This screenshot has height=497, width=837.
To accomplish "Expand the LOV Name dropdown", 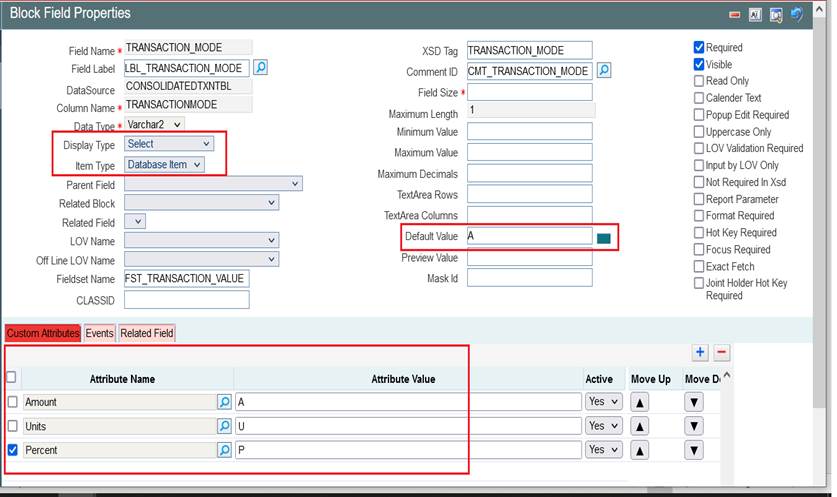I will click(201, 241).
